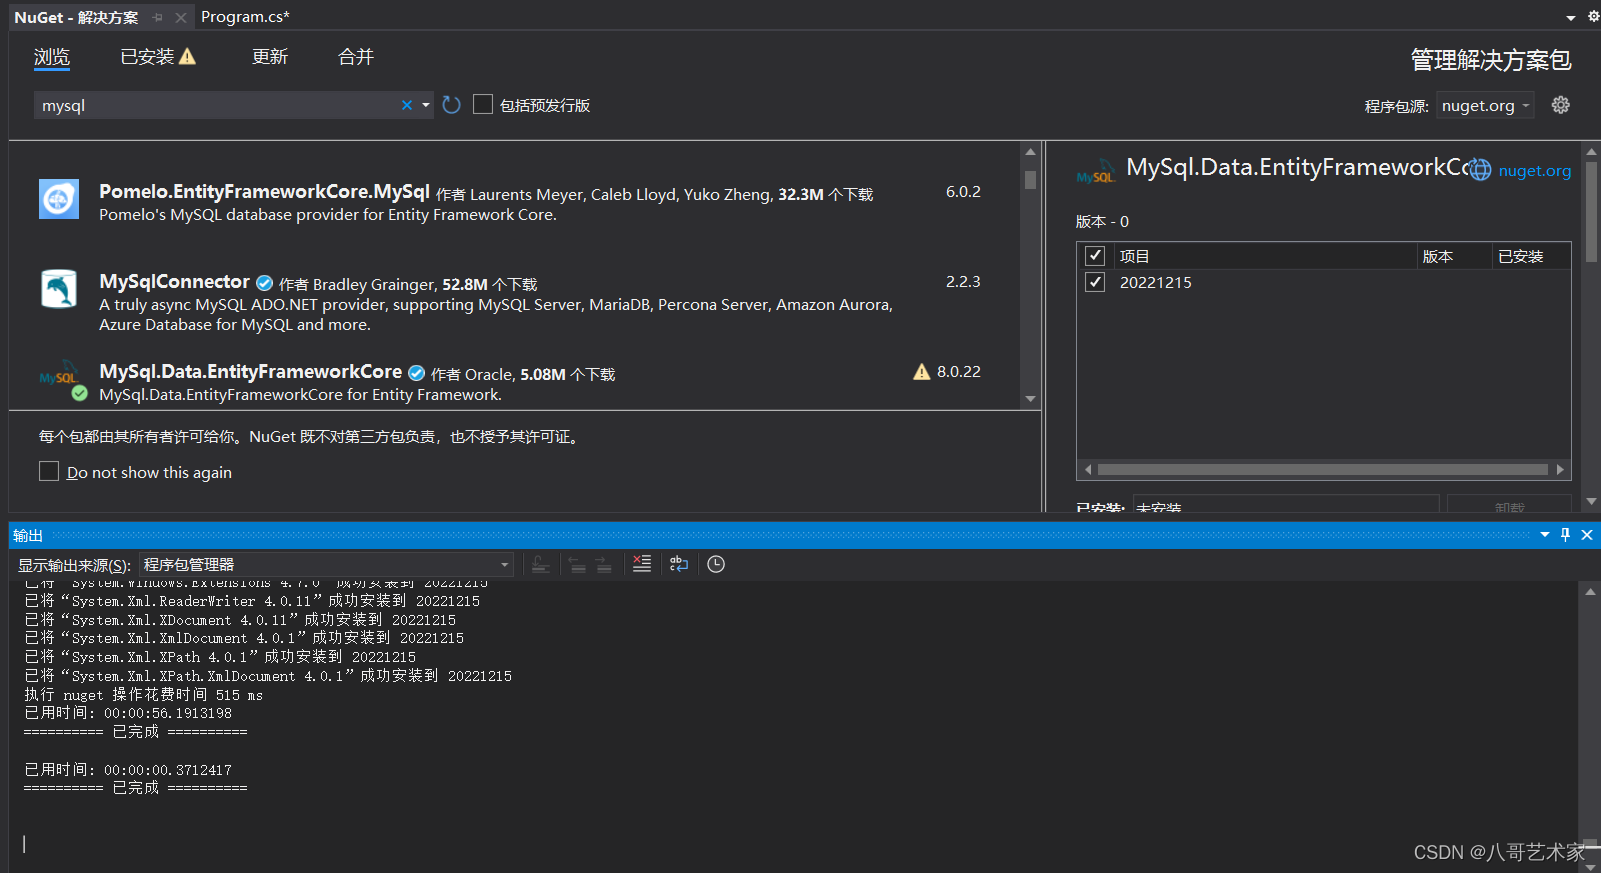Toggle select-all projects checkbox in header
This screenshot has height=873, width=1601.
(1095, 255)
